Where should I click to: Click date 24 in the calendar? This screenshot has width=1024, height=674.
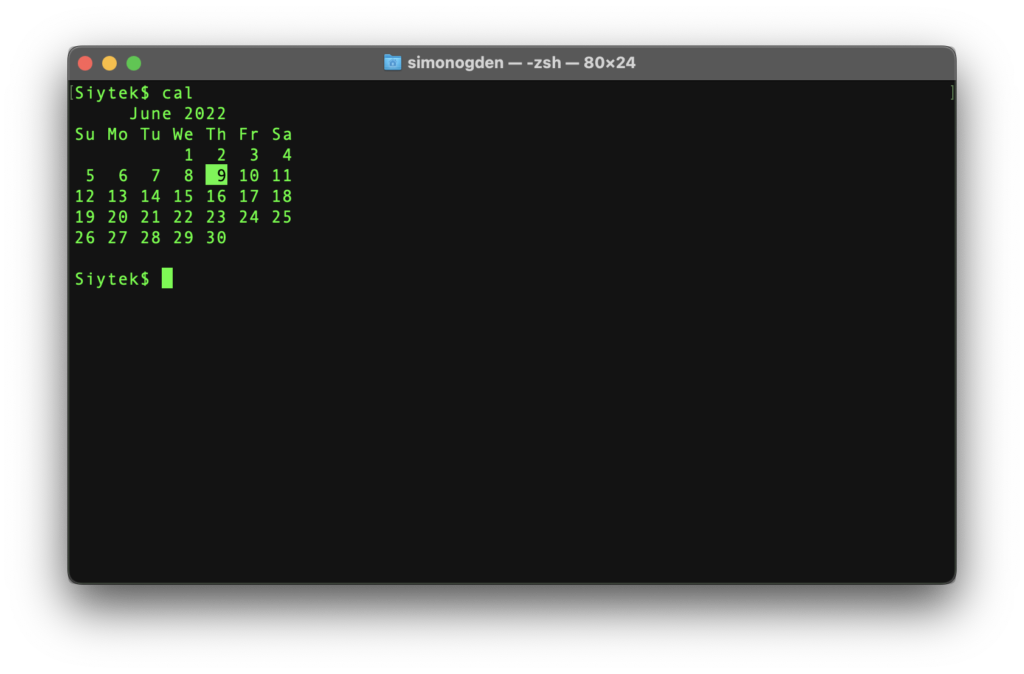[x=249, y=217]
